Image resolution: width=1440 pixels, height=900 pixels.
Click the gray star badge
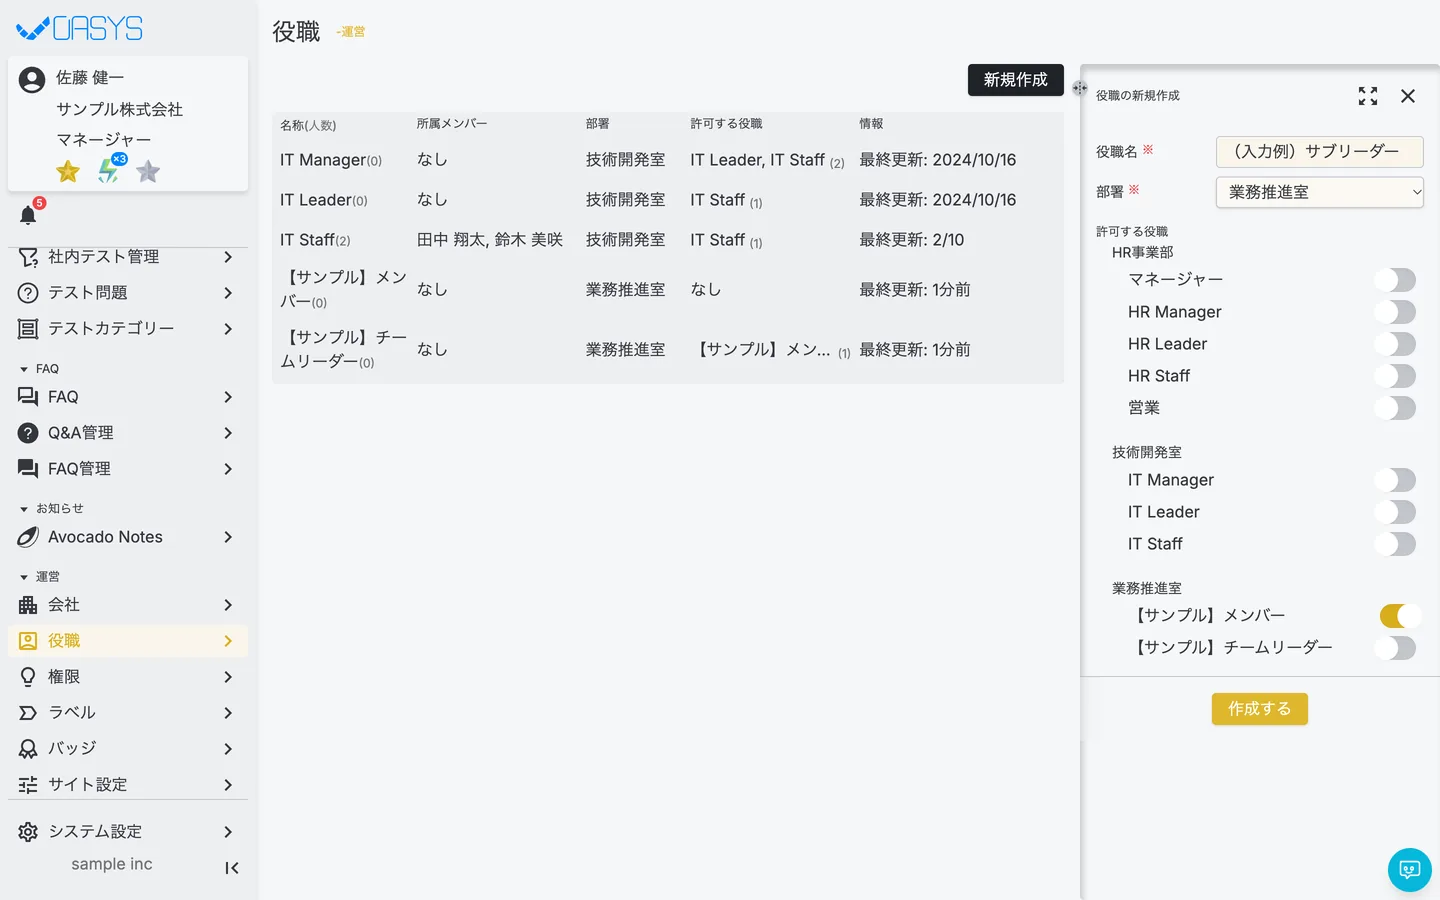pos(148,172)
